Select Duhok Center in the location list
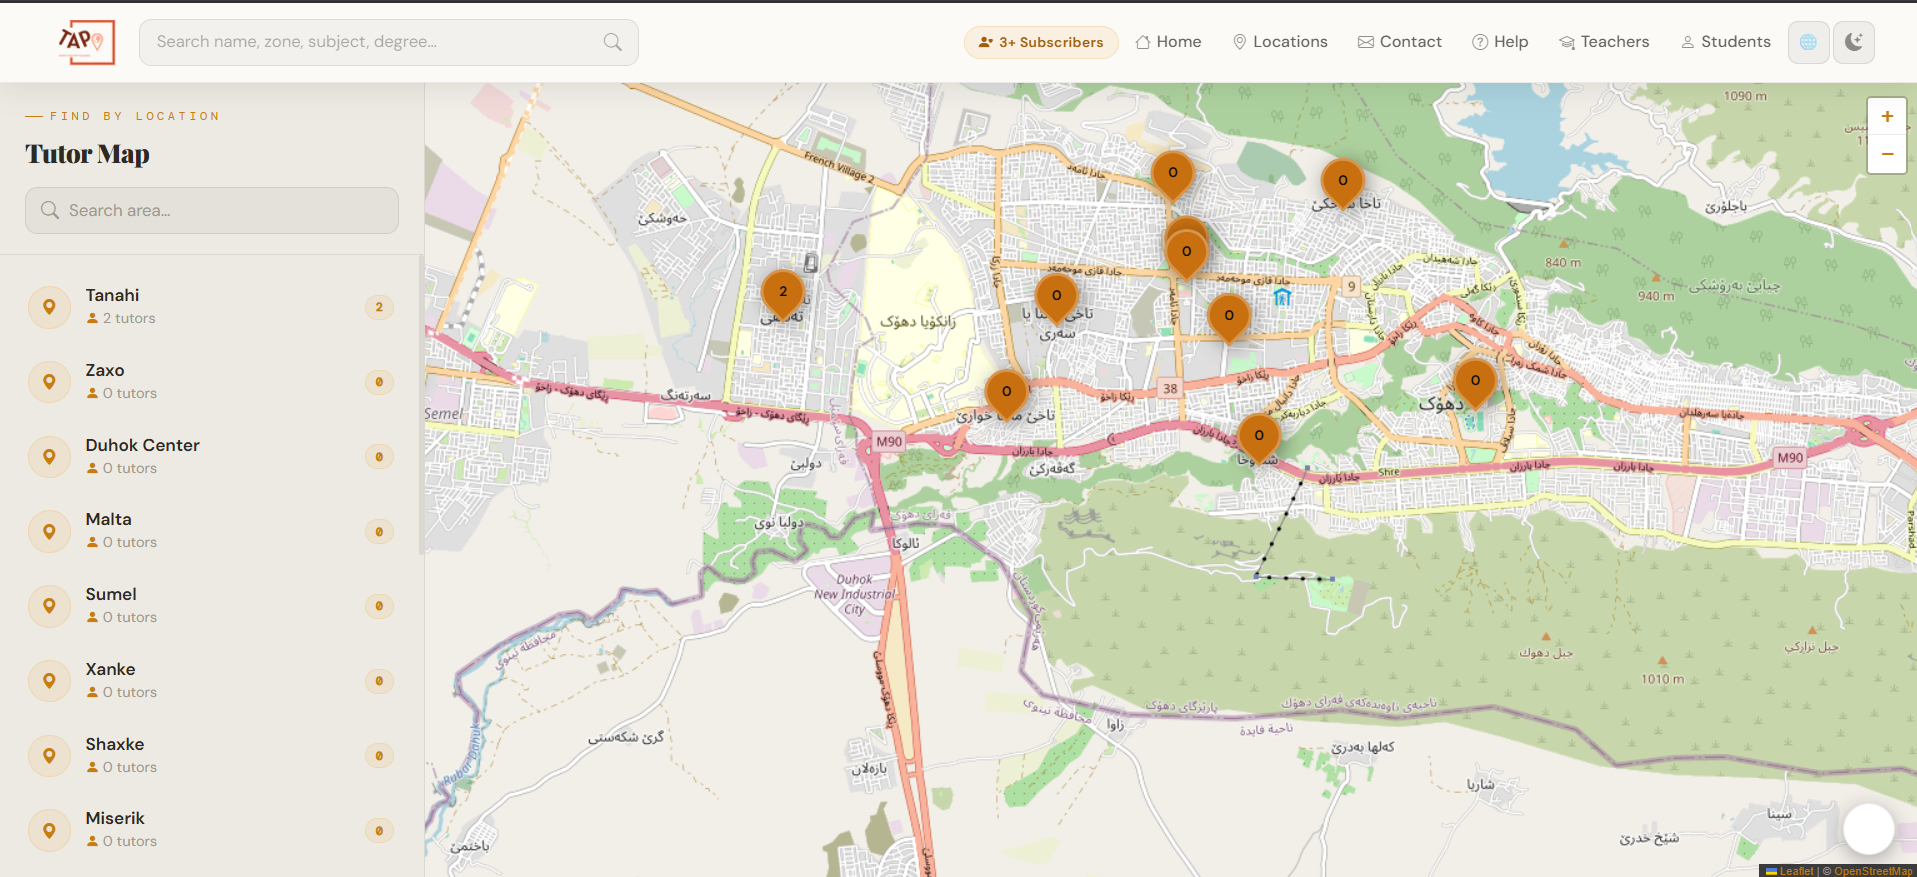Screen dimensions: 1917x877 pyautogui.click(x=211, y=457)
